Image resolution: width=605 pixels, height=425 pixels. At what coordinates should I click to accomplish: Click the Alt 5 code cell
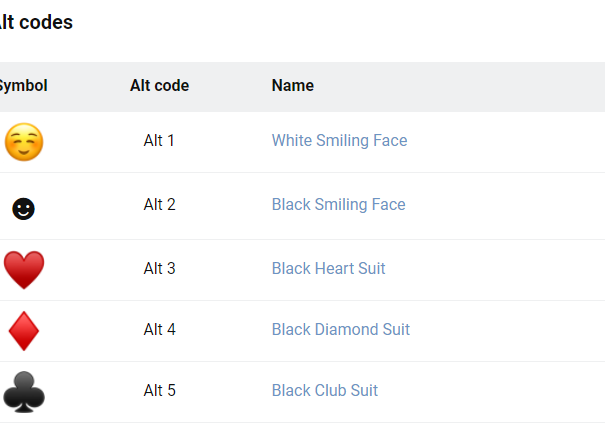[159, 391]
